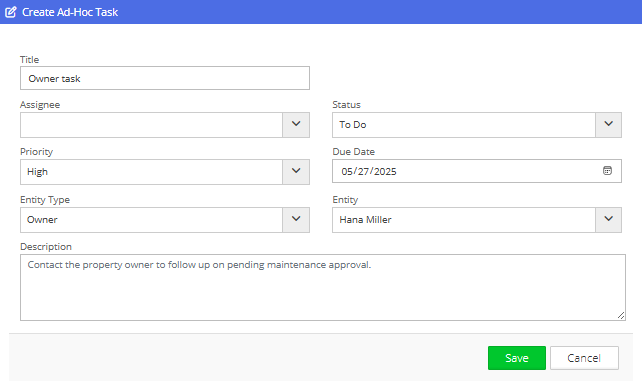The height and width of the screenshot is (390, 642).
Task: Click the Create Ad-Hoc Task header title
Action: click(x=70, y=12)
